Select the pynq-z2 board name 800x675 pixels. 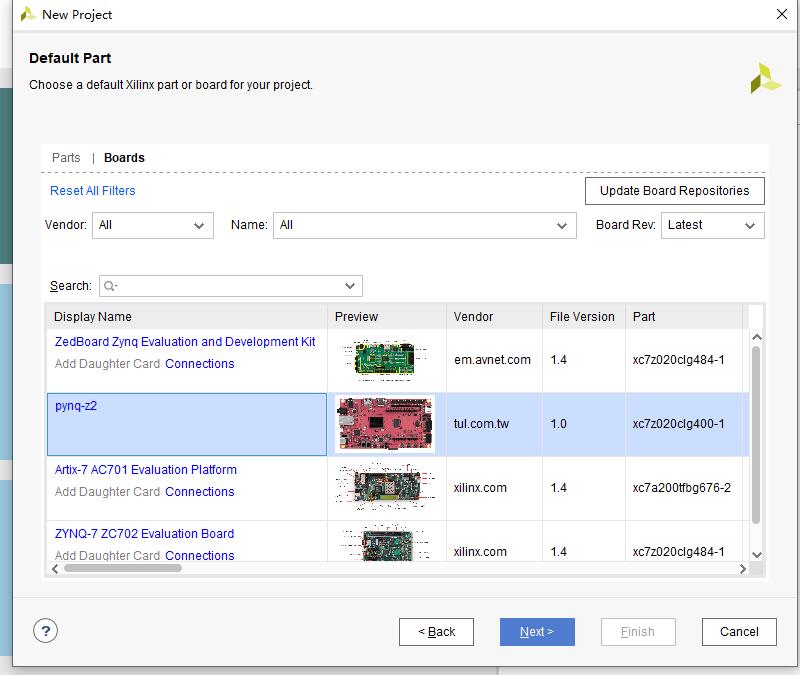(76, 406)
